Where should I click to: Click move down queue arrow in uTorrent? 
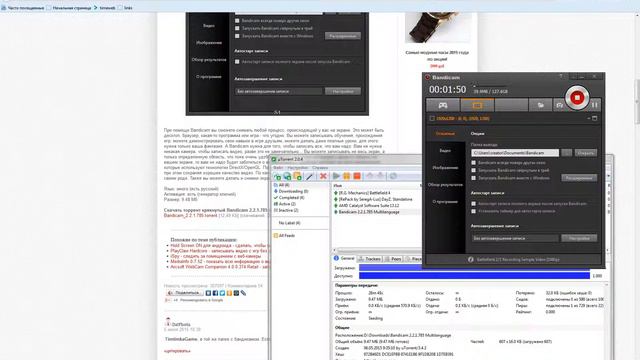click(x=380, y=176)
